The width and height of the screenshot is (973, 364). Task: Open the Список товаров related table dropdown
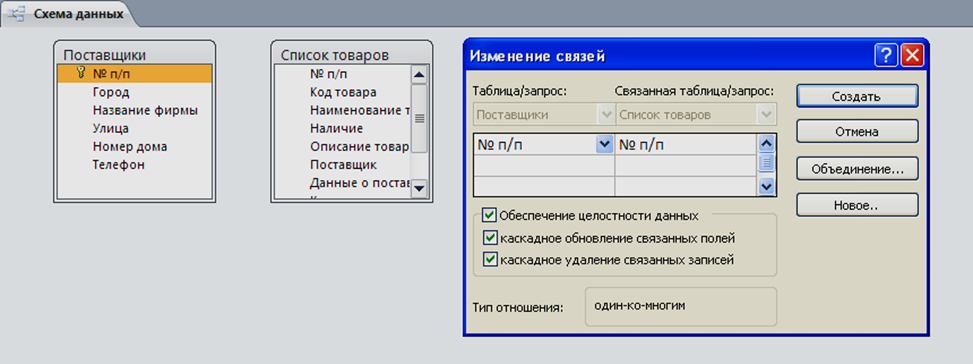767,115
